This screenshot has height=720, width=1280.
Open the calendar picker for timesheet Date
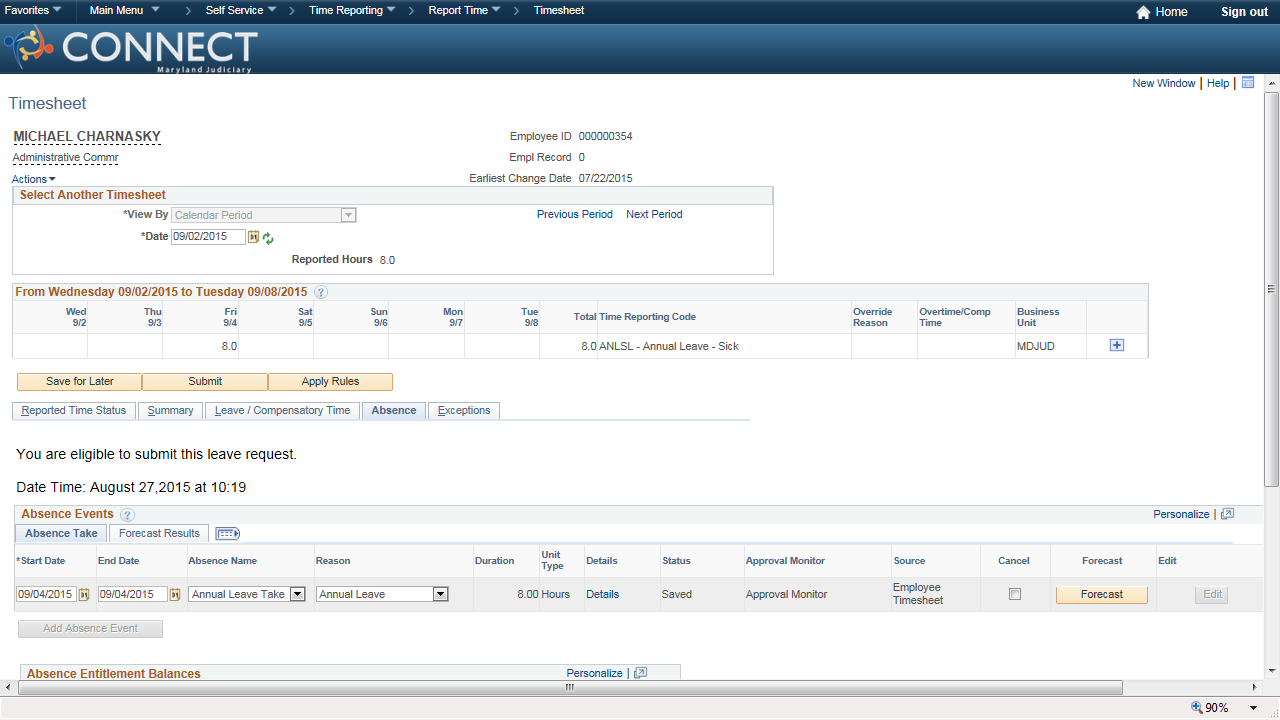[253, 237]
